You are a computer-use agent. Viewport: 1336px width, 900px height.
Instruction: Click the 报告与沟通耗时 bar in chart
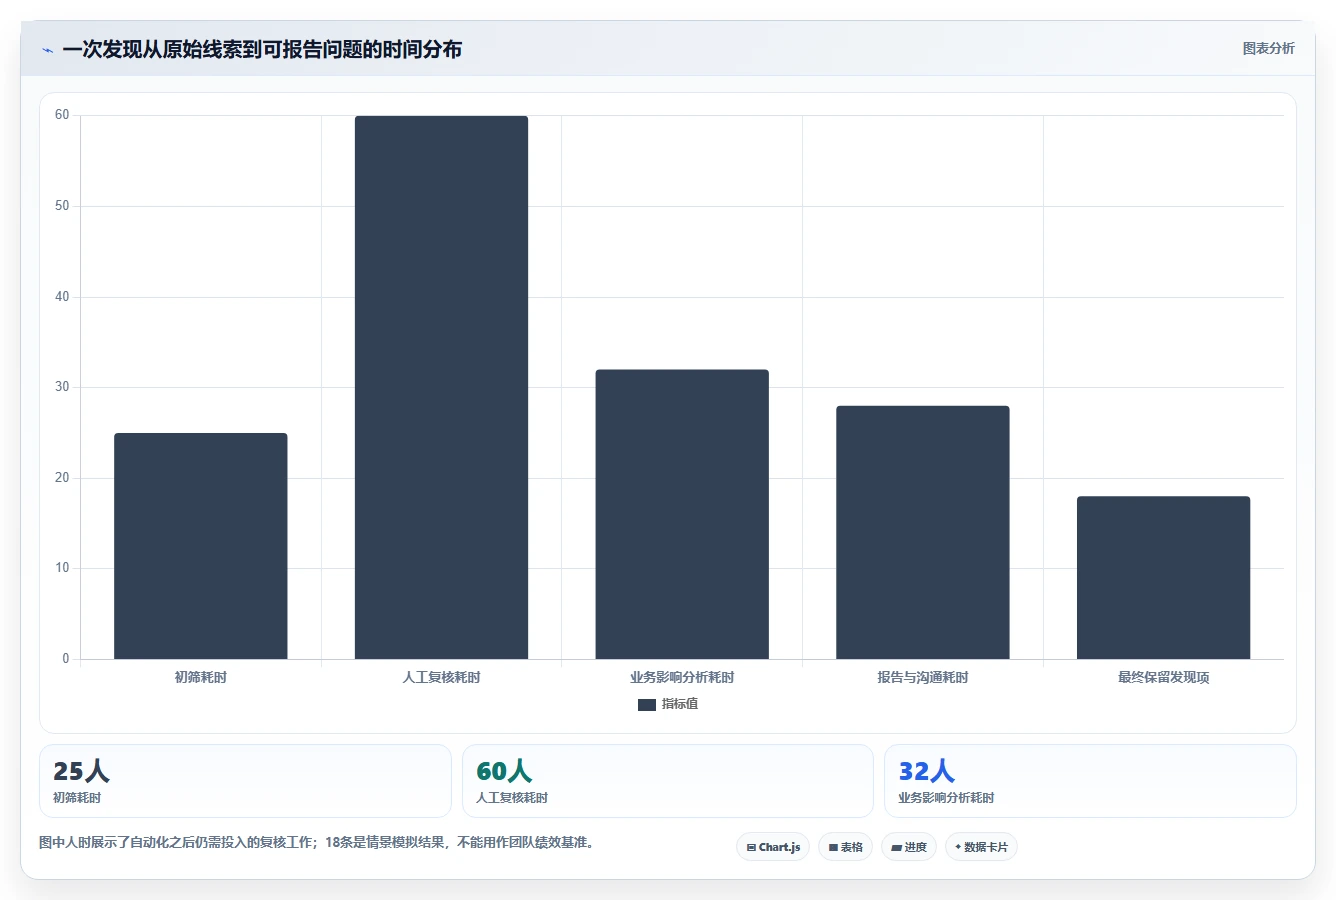923,532
